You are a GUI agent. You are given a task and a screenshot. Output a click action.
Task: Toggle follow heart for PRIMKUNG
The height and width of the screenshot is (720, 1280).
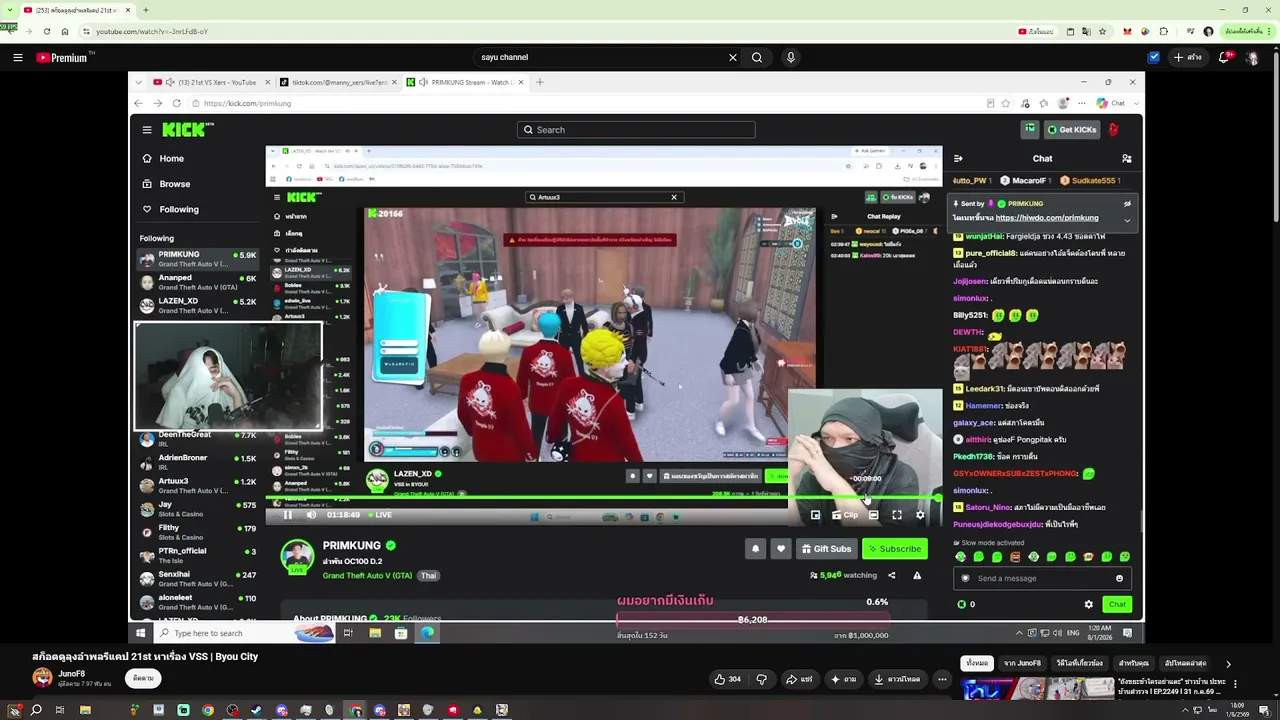(781, 549)
